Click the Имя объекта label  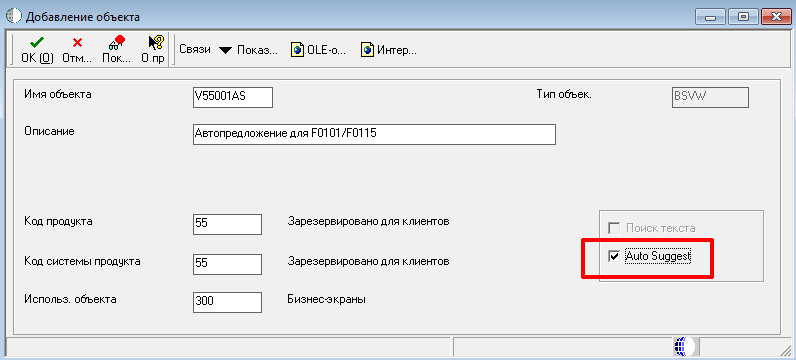(x=58, y=94)
